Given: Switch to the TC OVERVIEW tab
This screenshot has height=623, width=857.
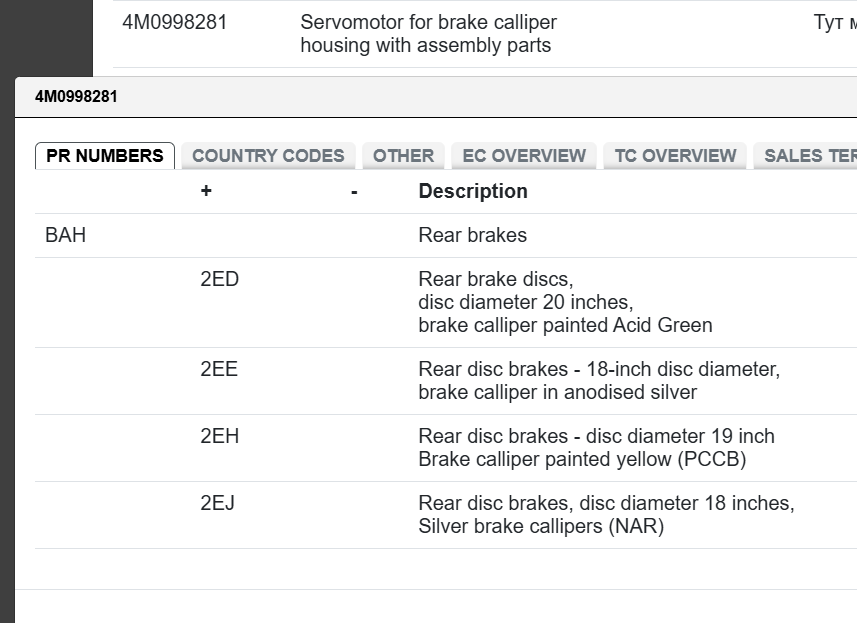Looking at the screenshot, I should pyautogui.click(x=675, y=156).
